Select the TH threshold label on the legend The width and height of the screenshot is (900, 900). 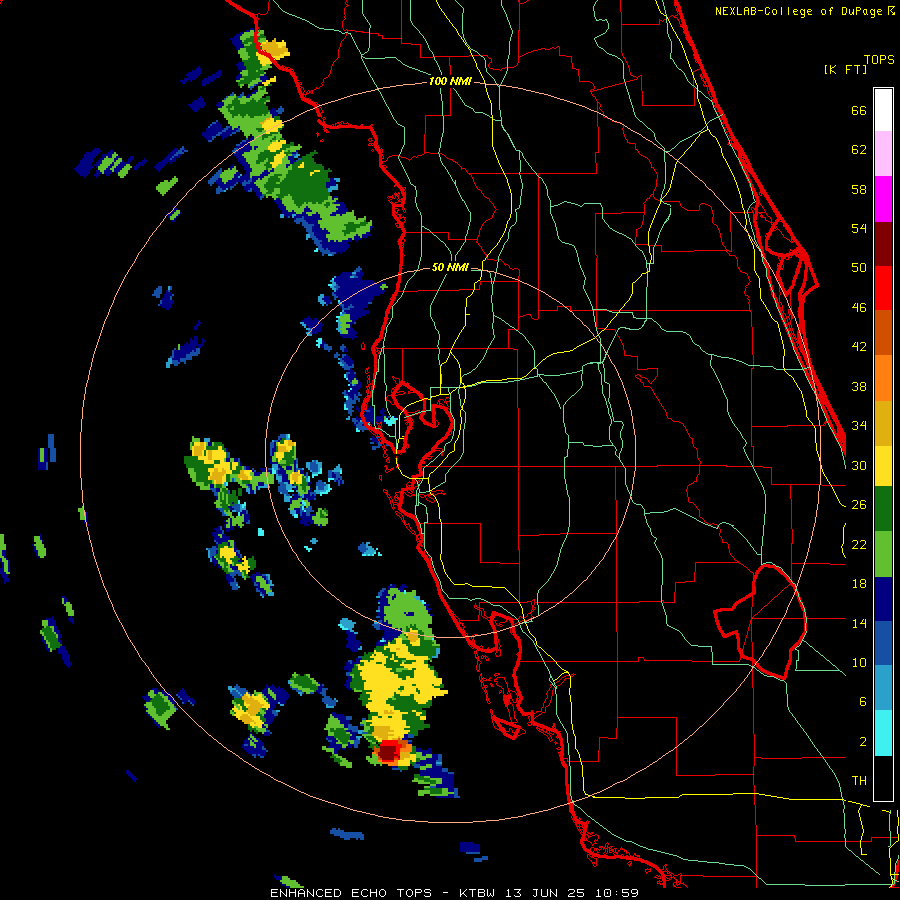(859, 781)
